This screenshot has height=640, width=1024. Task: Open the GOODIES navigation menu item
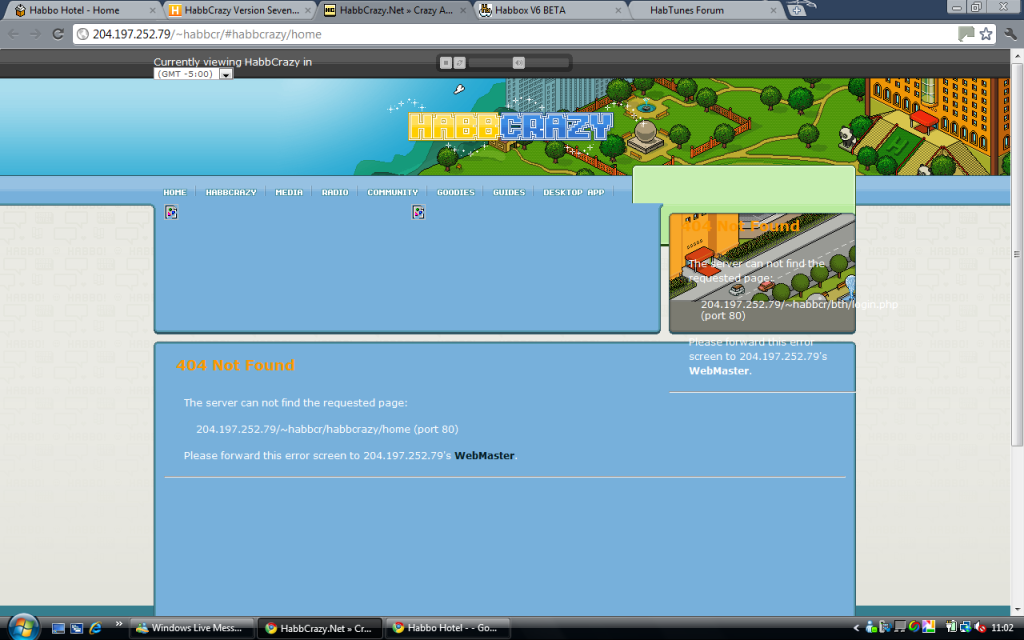(456, 192)
